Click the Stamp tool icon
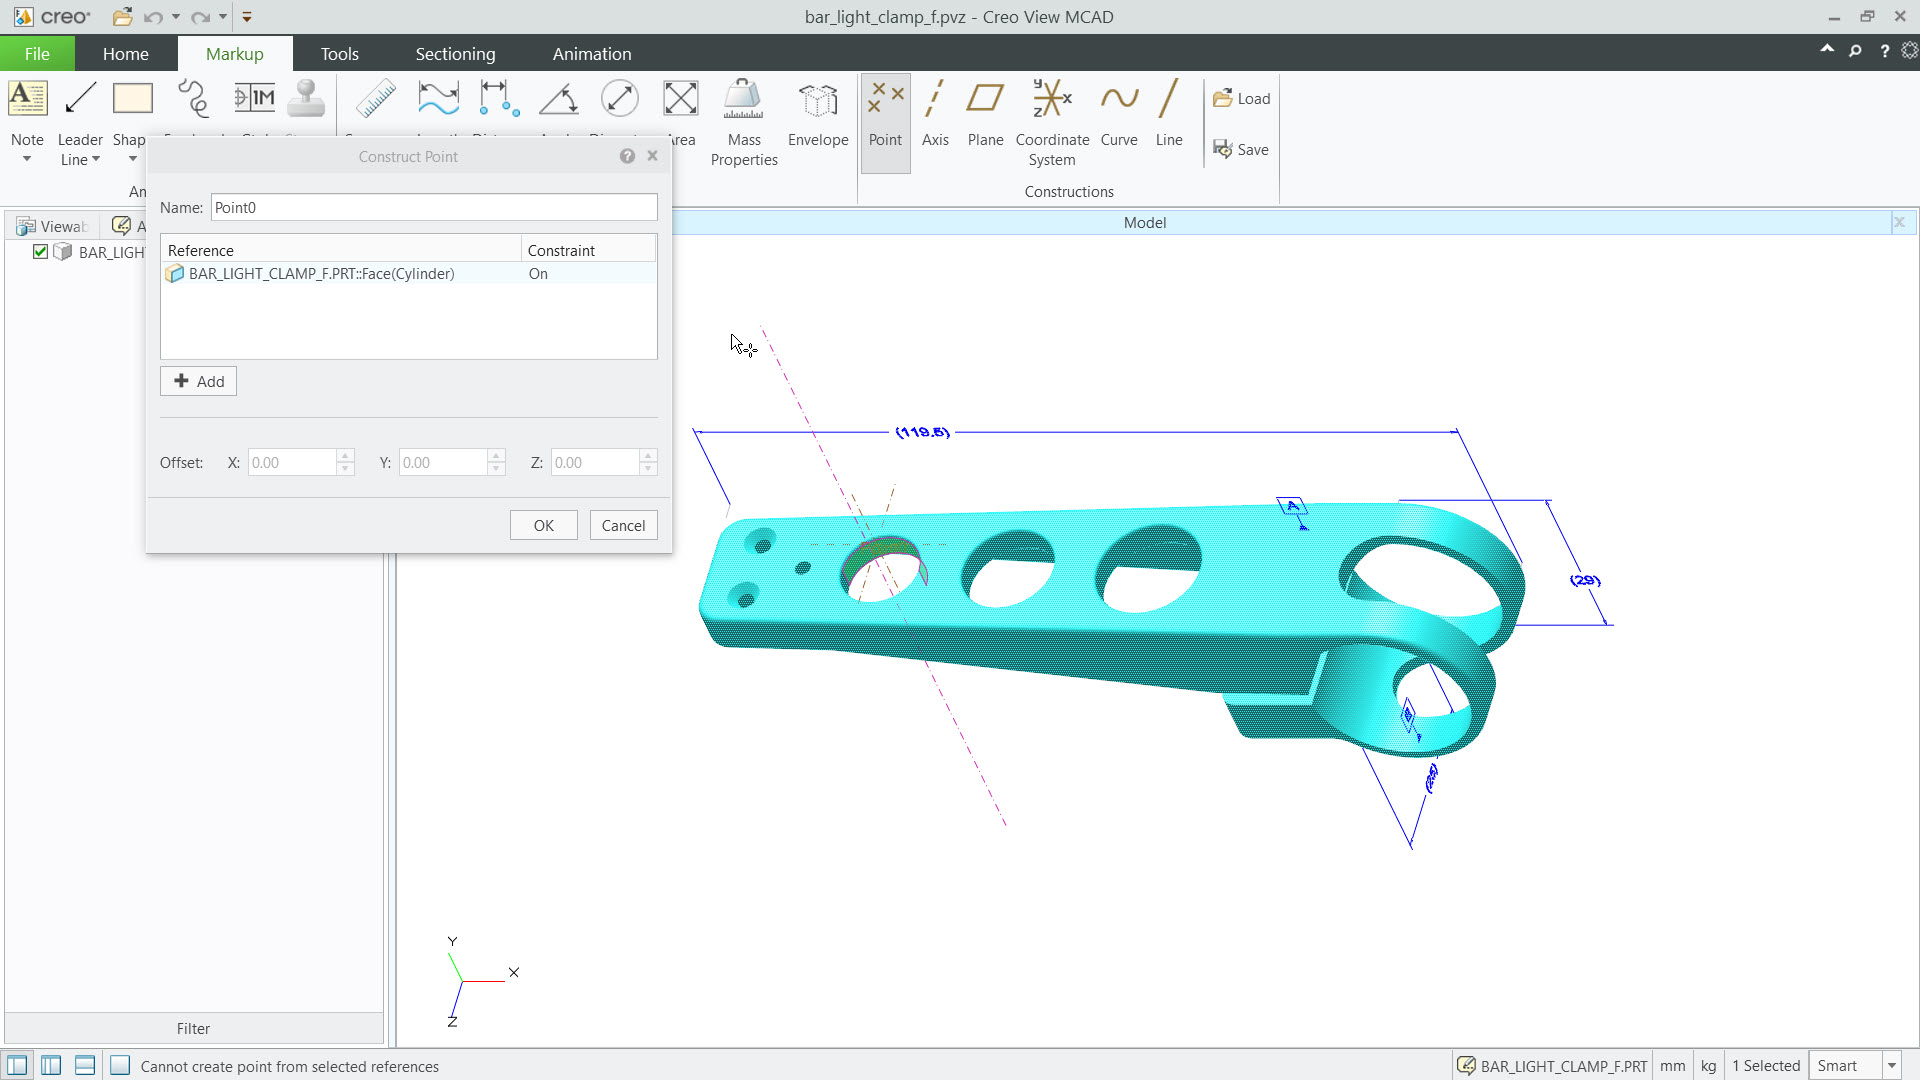The image size is (1920, 1080). click(306, 99)
